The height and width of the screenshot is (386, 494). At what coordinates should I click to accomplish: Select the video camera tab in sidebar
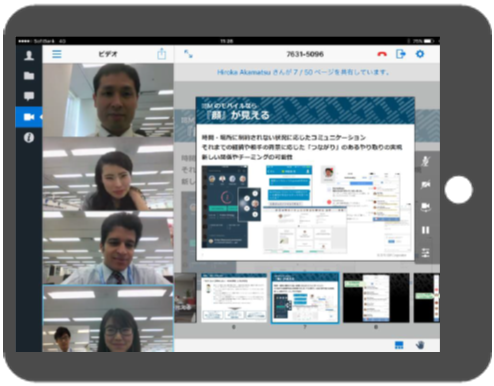[x=29, y=117]
